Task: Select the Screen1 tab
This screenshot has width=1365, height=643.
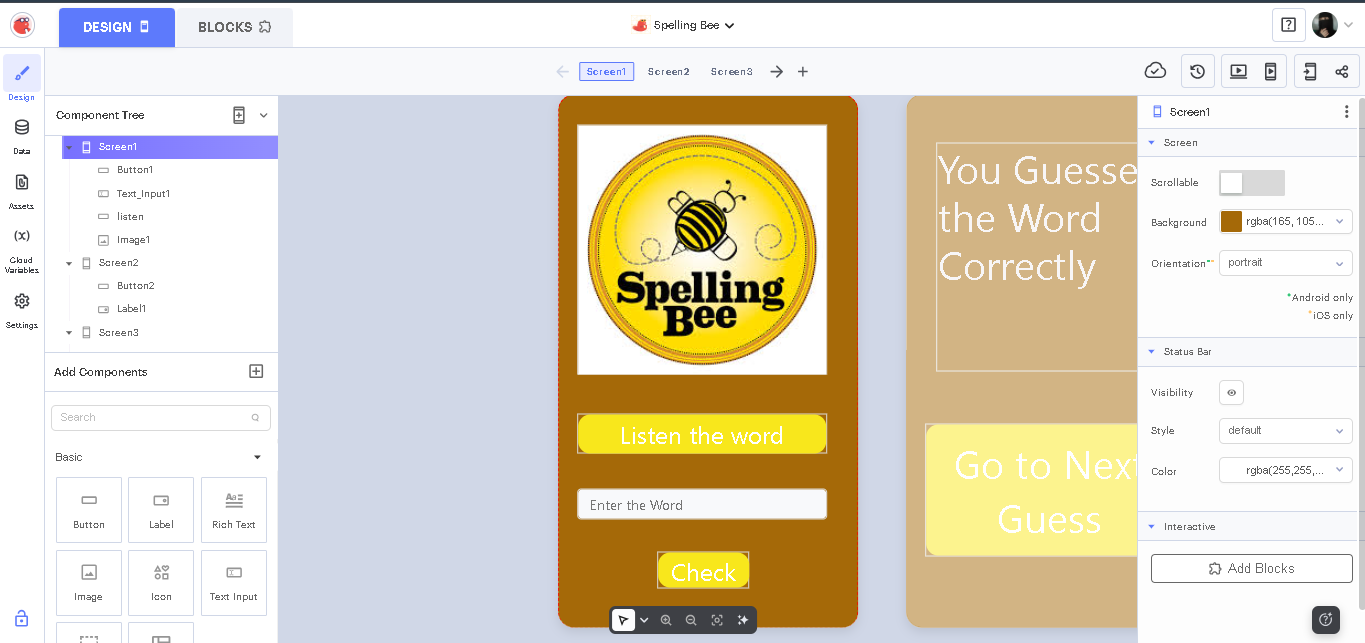Action: click(606, 71)
